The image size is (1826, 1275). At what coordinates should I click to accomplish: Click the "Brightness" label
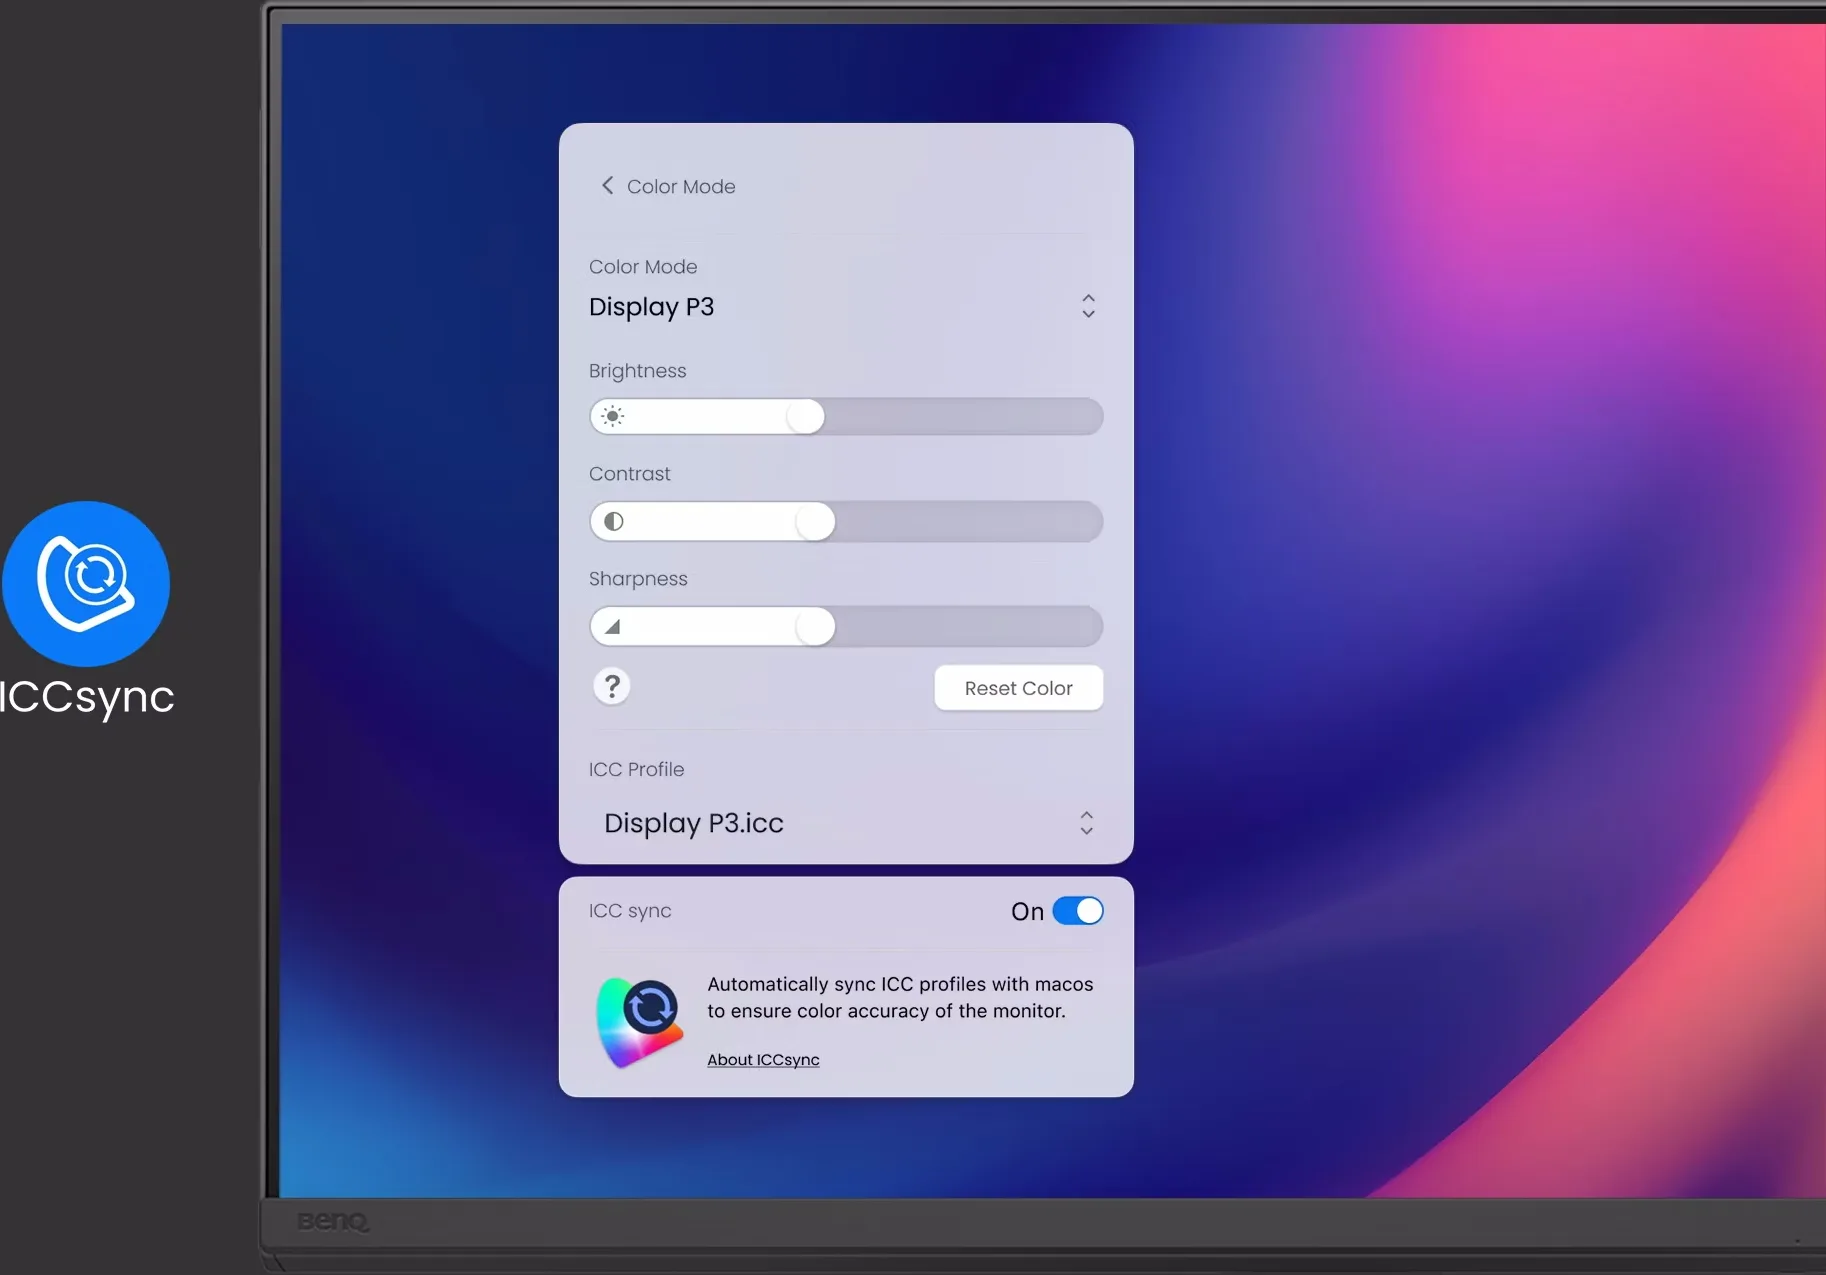[x=638, y=371]
